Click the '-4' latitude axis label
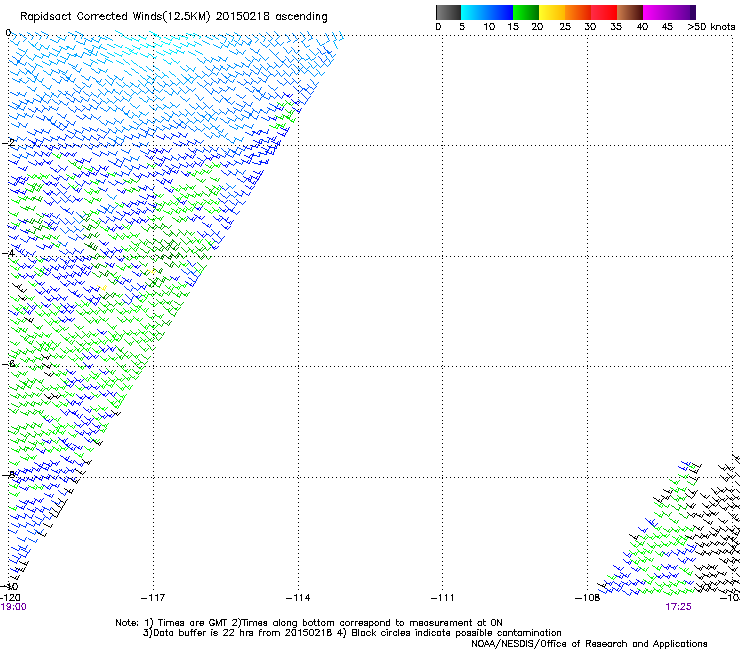Screen dimensions: 740x650 8,253
